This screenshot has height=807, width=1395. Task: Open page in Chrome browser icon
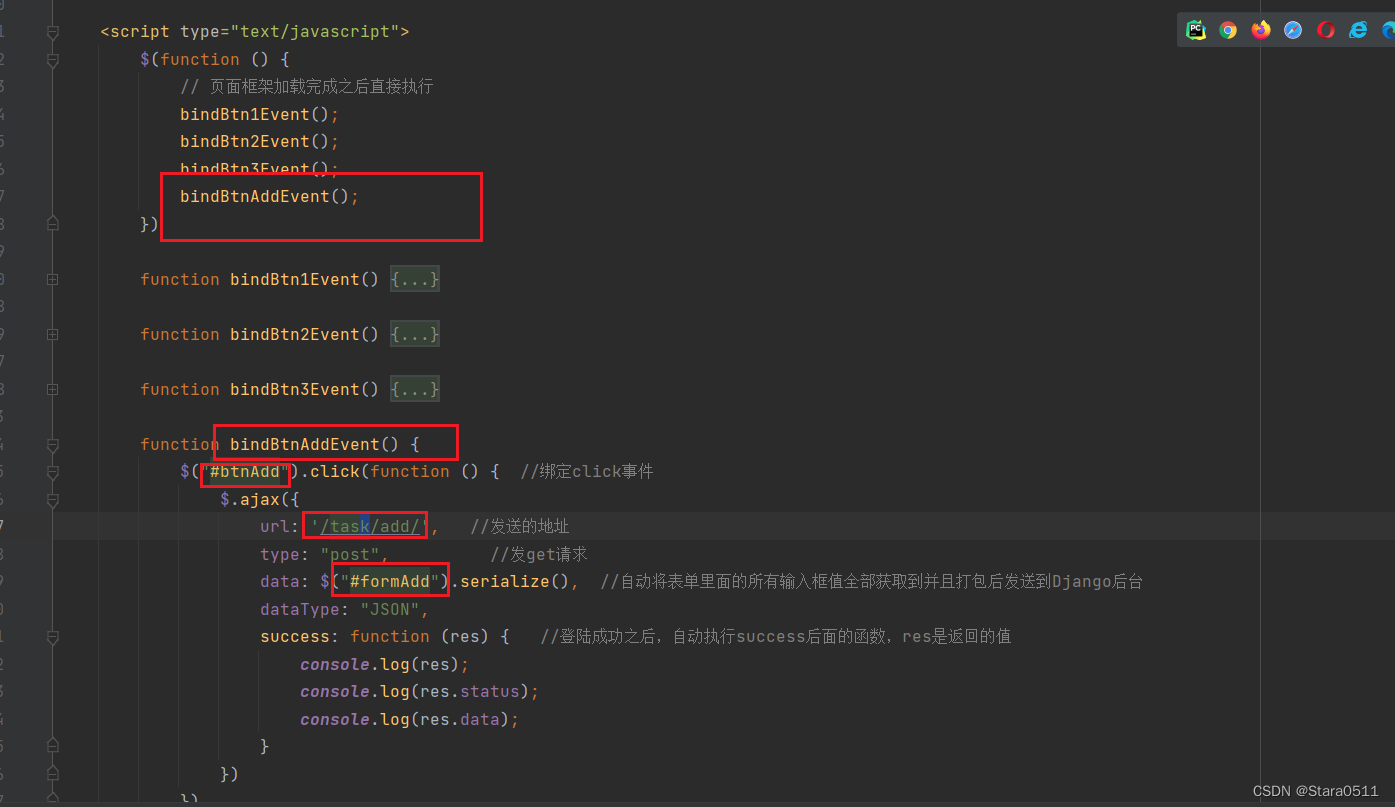pyautogui.click(x=1228, y=30)
